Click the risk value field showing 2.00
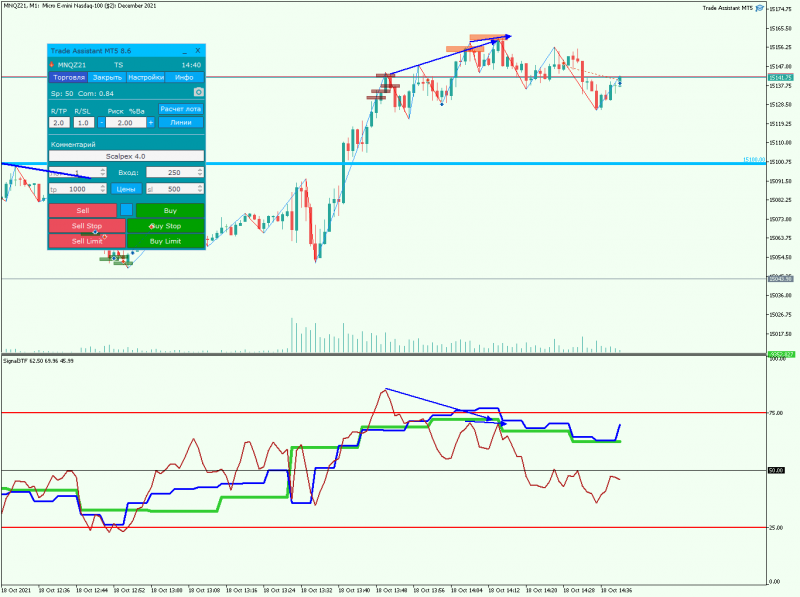The height and width of the screenshot is (597, 800). tap(126, 122)
